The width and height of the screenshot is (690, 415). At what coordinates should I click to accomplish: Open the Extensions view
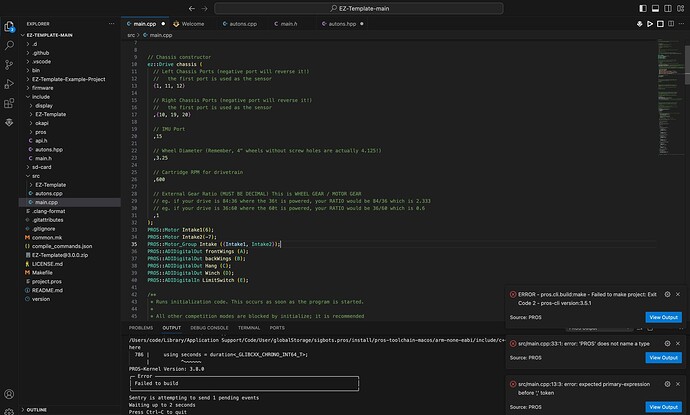point(9,103)
